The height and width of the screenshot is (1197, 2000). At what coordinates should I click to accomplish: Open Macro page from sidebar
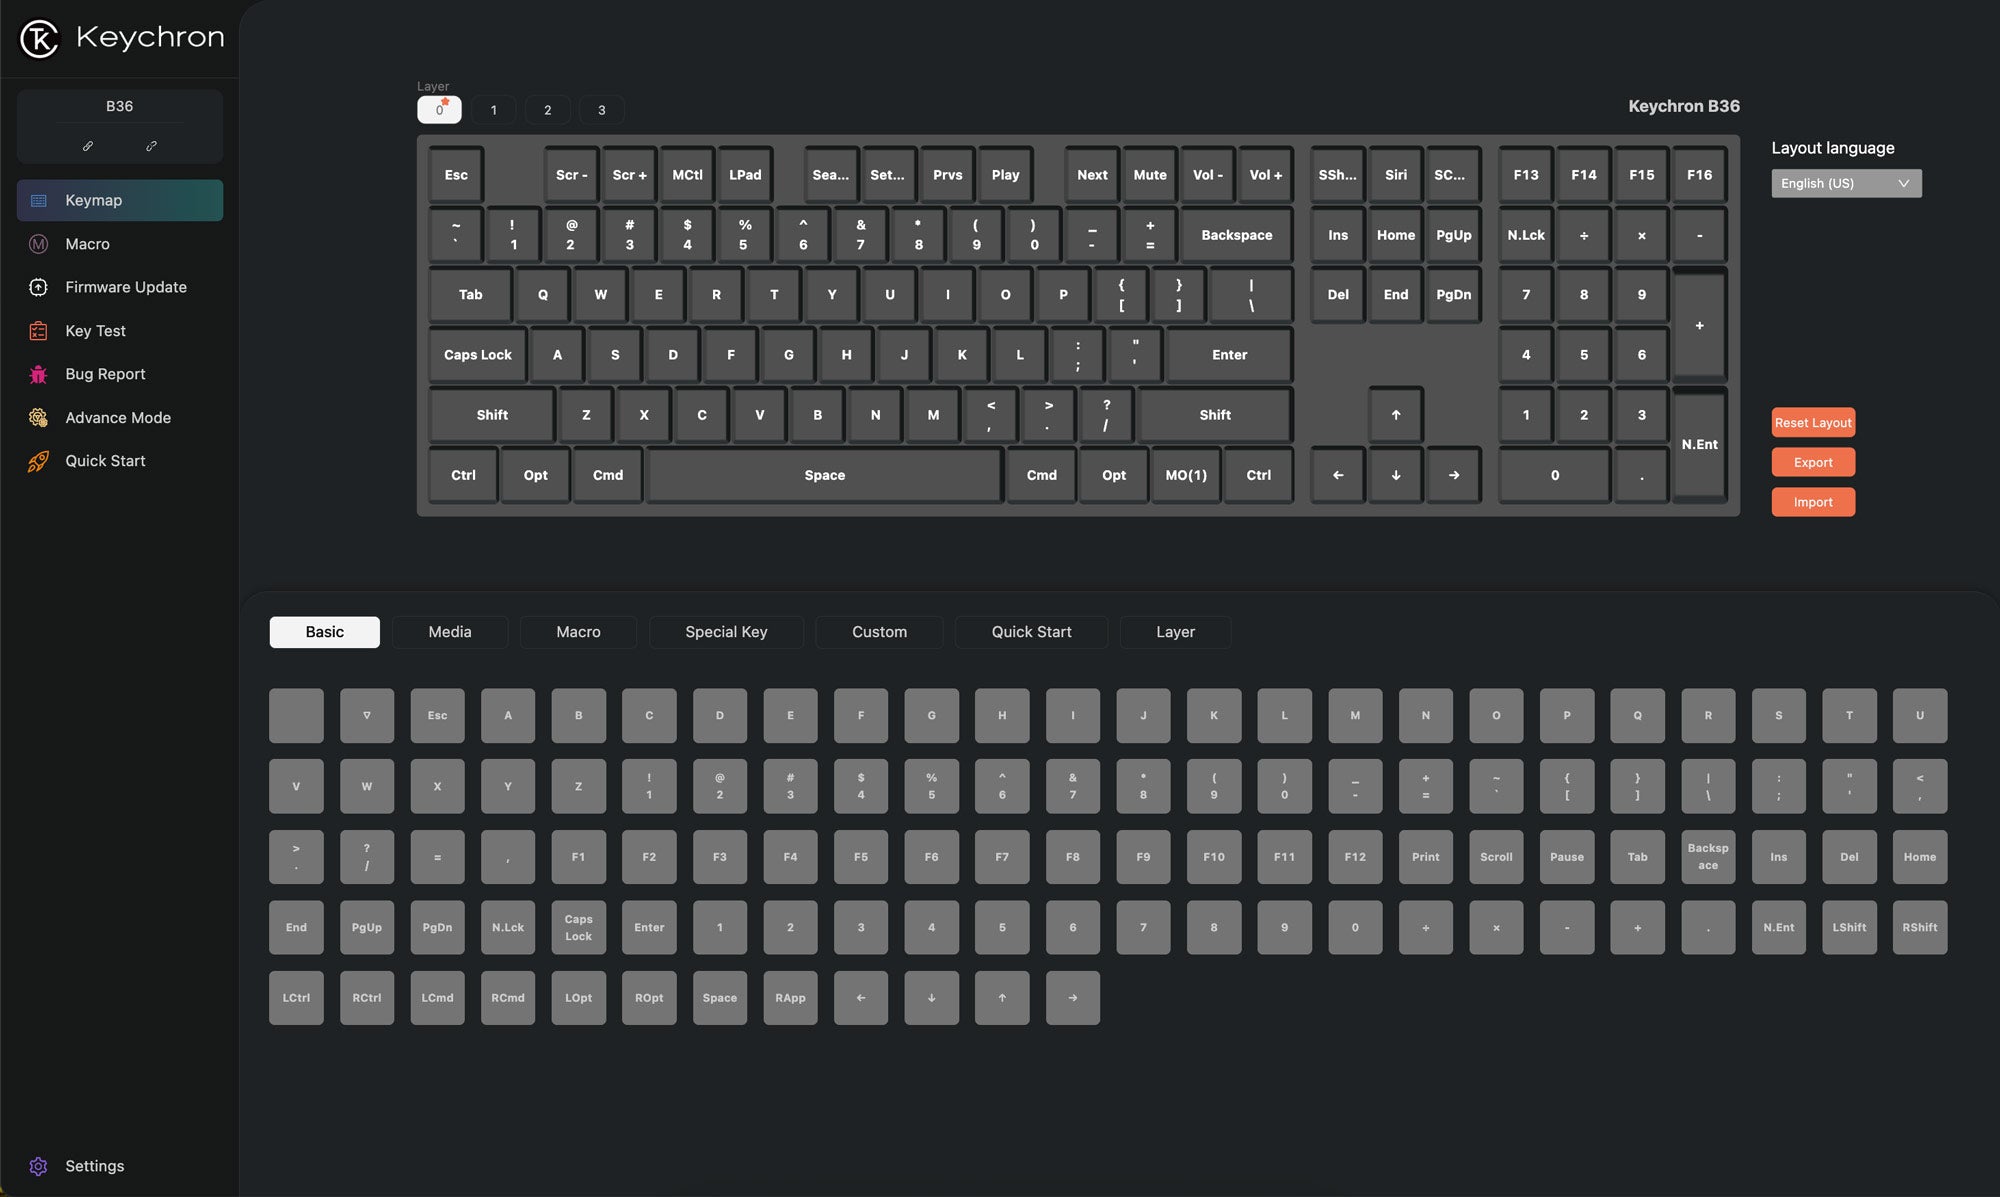point(87,244)
